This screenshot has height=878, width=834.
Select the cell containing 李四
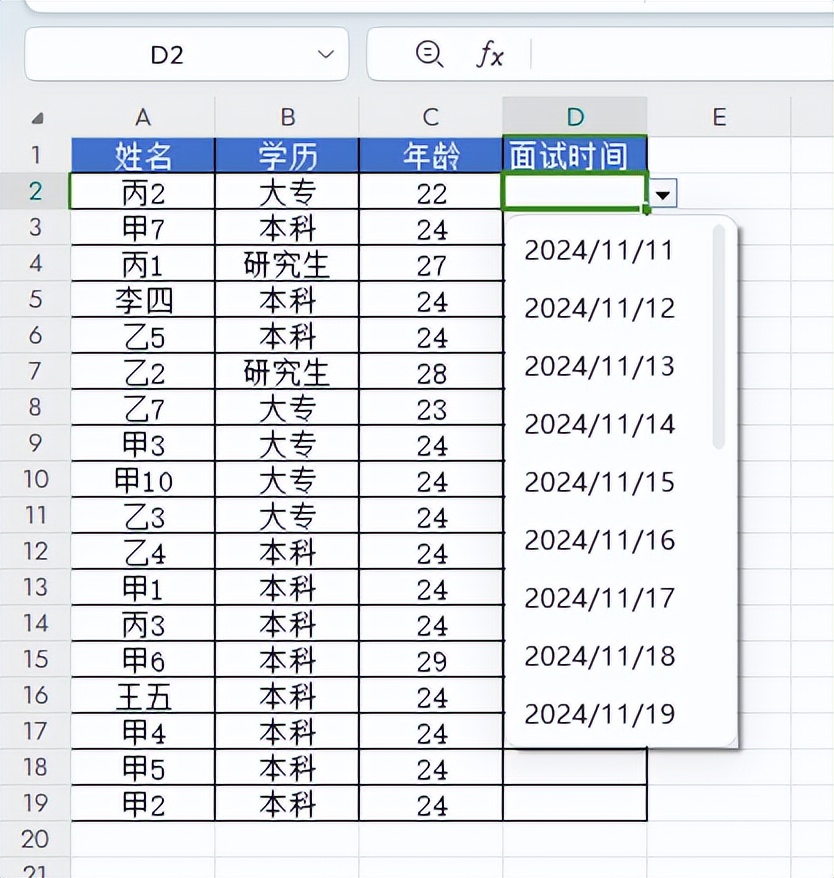point(143,300)
